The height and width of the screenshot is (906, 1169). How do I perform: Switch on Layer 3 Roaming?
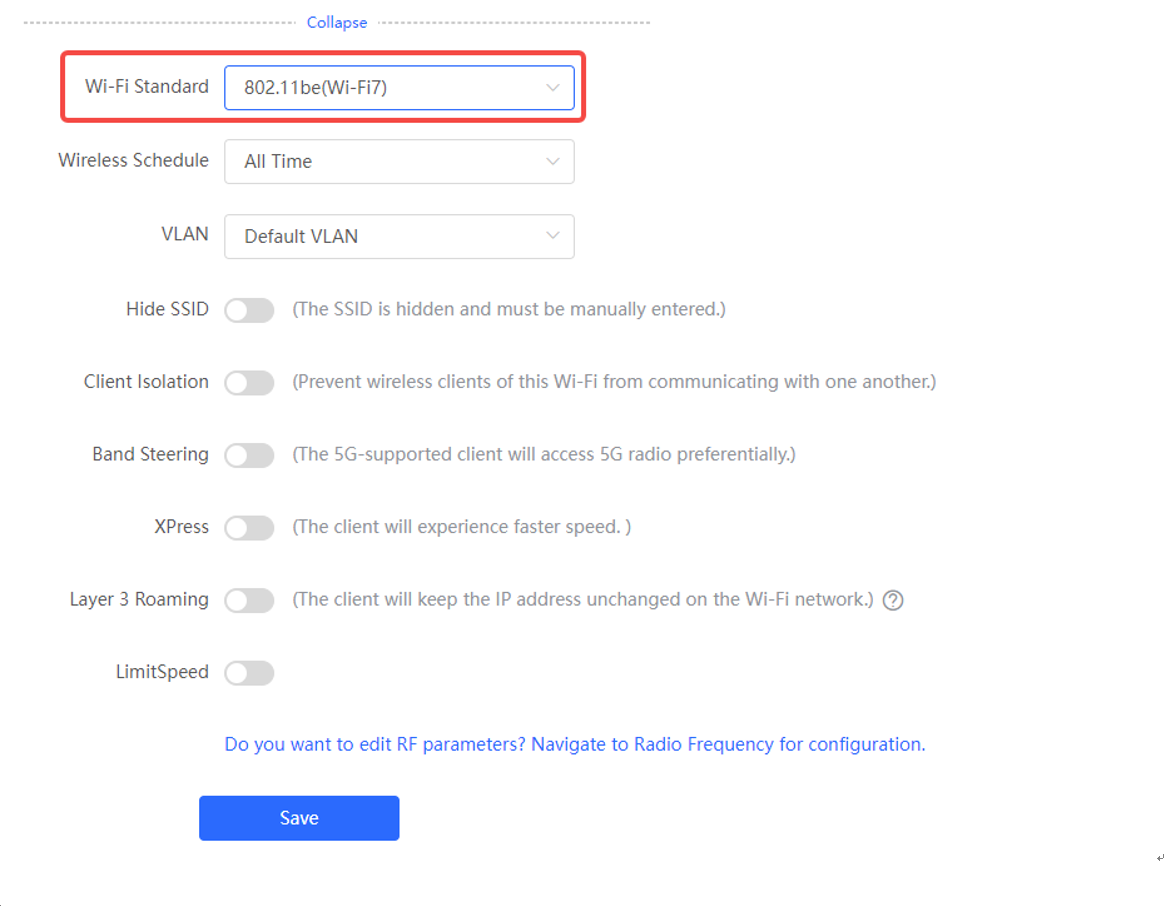pos(250,600)
